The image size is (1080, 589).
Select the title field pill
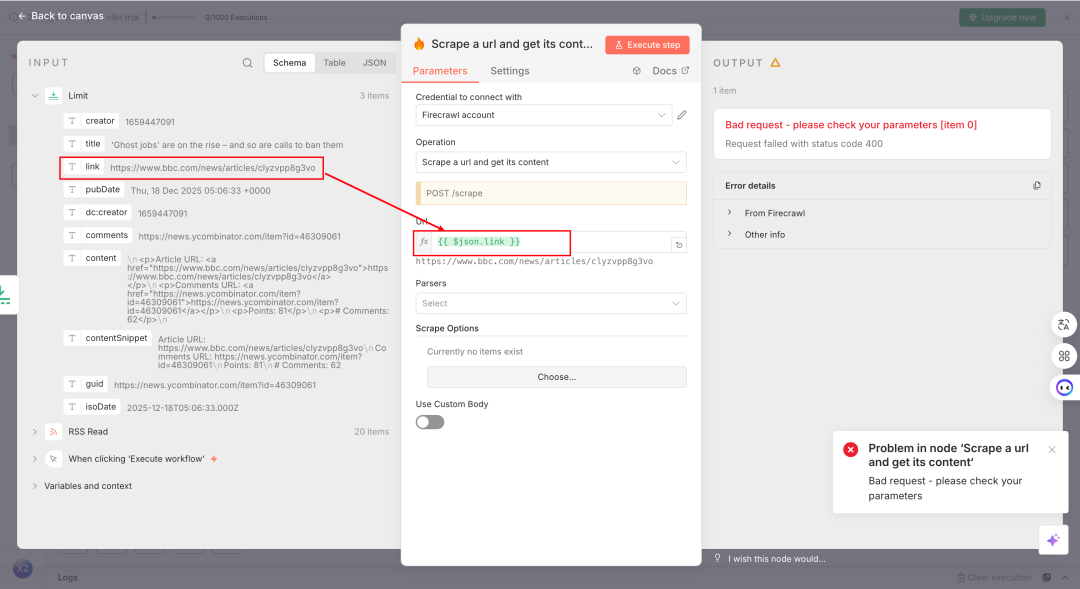coord(84,144)
